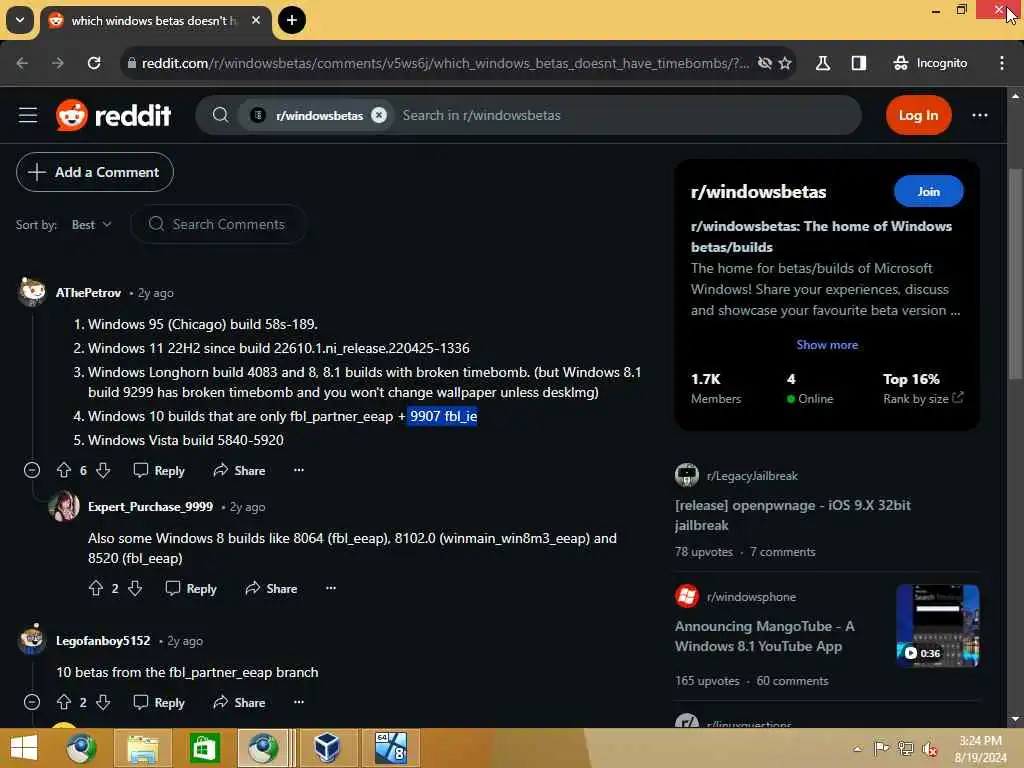Downvote Expert_Purchase_9999's comment

point(135,588)
